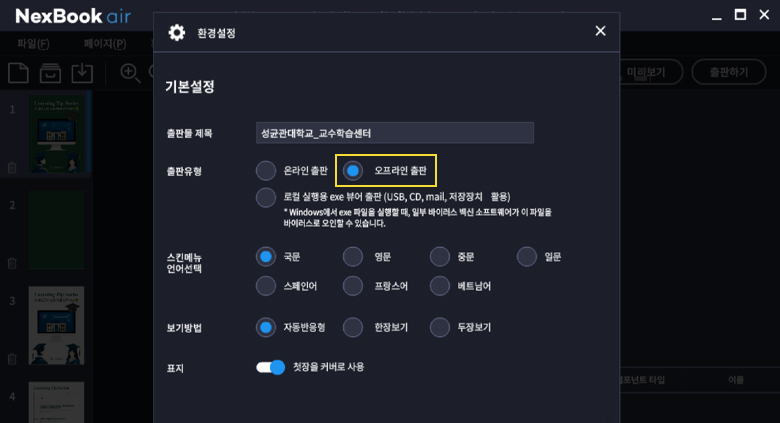Viewport: 780px width, 423px height.
Task: Click the trash icon under page 1
Action: [12, 168]
